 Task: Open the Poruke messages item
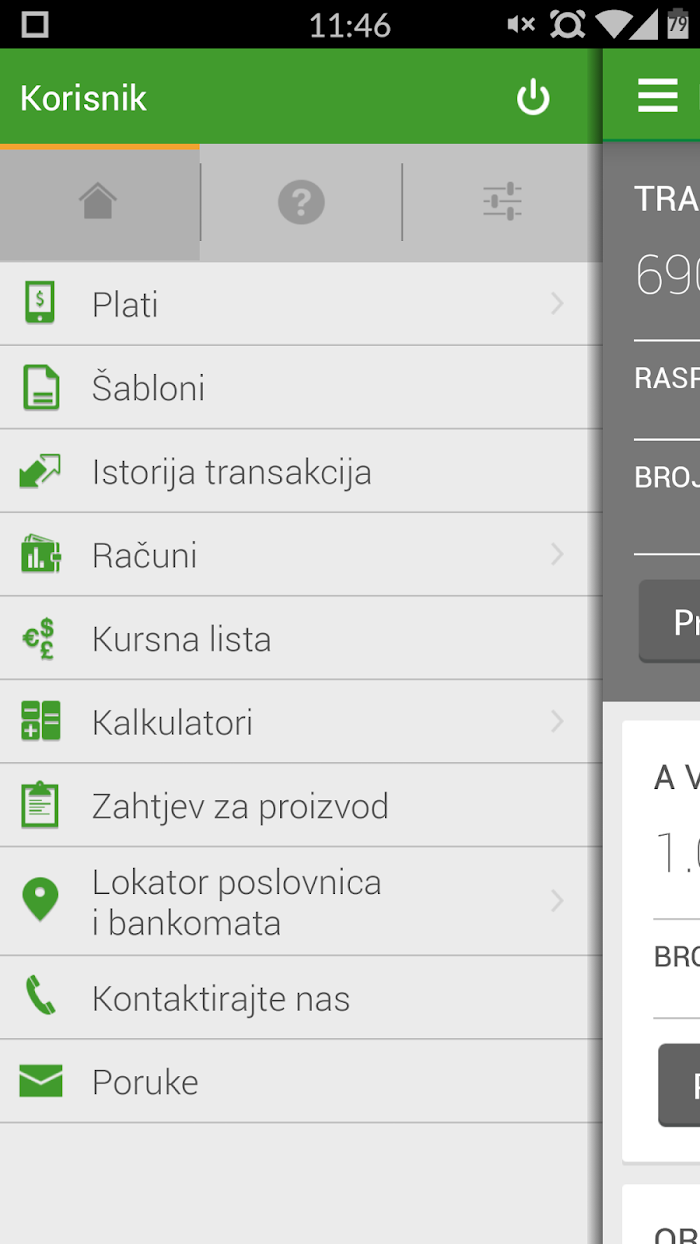301,1082
